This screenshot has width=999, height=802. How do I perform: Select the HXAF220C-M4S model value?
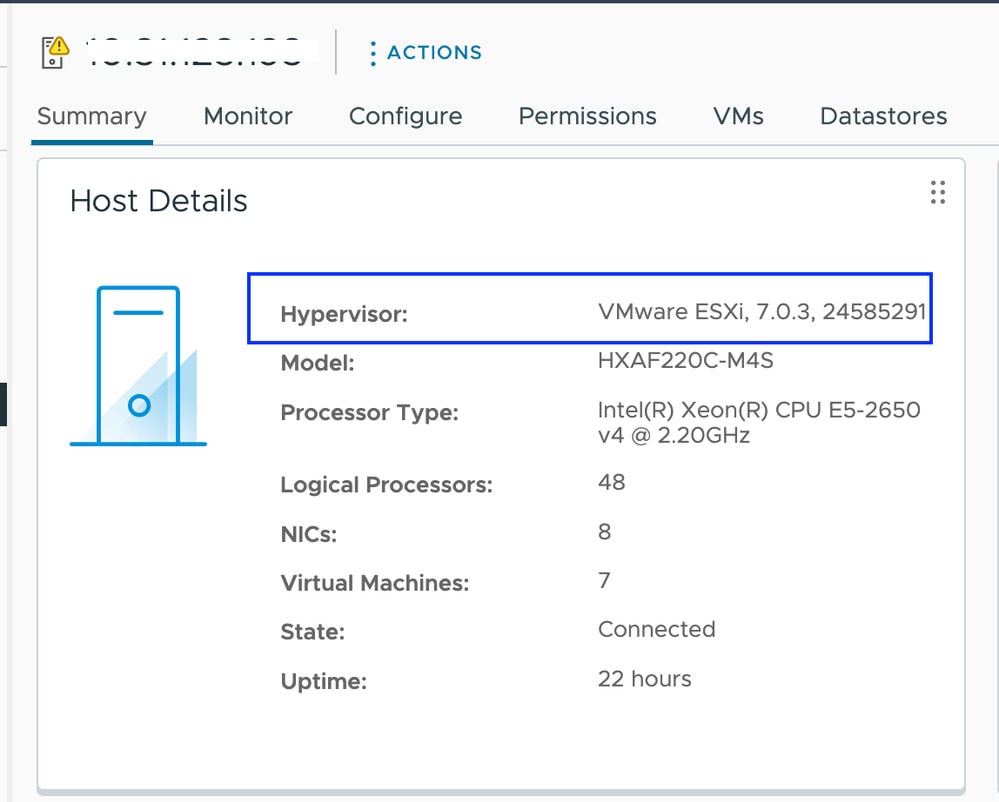(x=686, y=361)
